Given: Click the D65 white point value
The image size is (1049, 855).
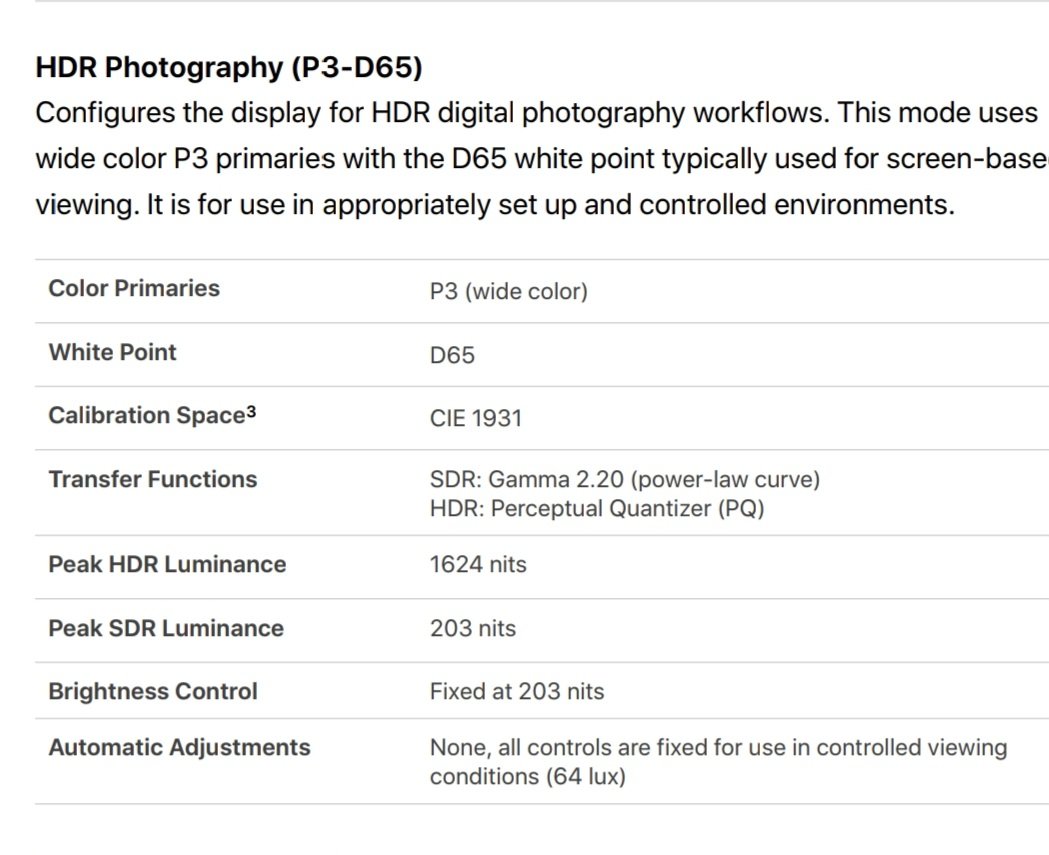Looking at the screenshot, I should [452, 355].
